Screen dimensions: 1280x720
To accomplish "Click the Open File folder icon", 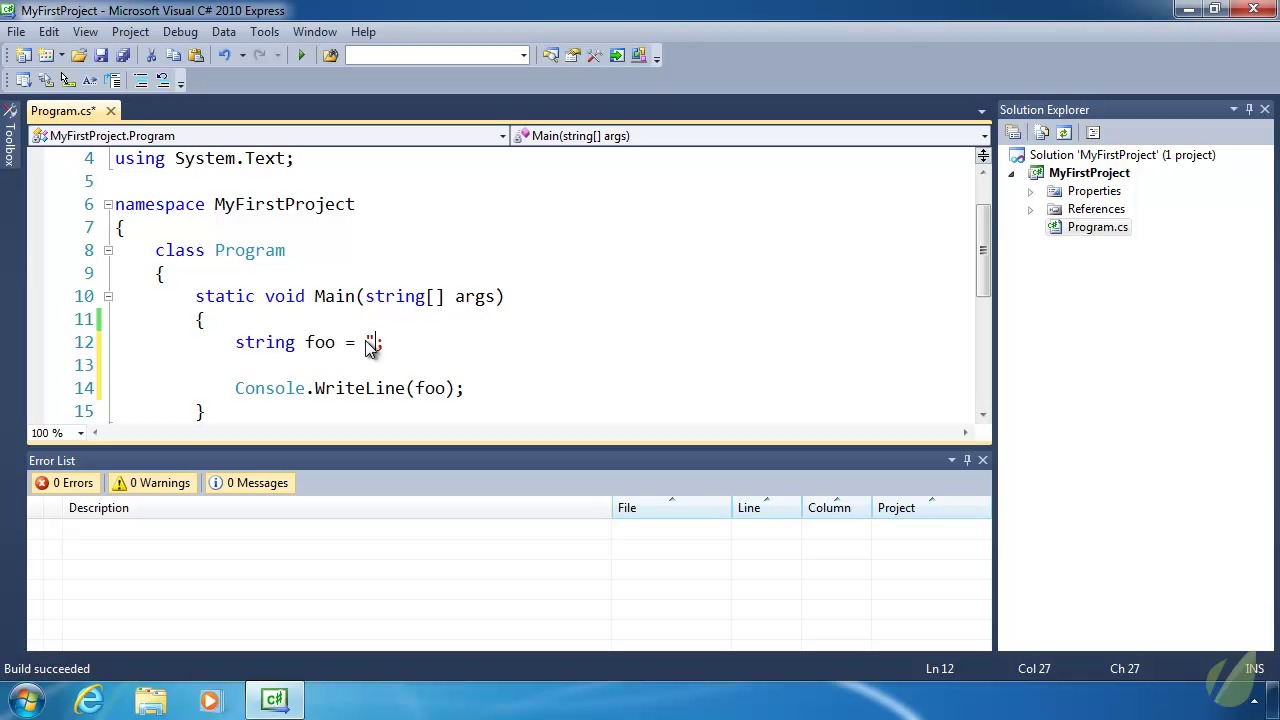I will pos(79,55).
